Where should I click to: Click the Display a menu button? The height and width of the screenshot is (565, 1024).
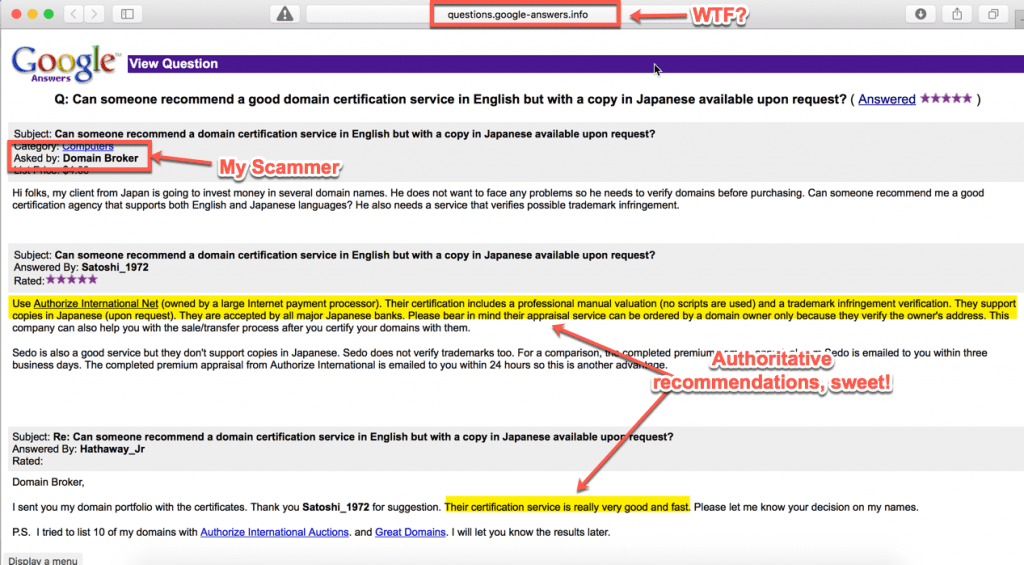pos(42,560)
